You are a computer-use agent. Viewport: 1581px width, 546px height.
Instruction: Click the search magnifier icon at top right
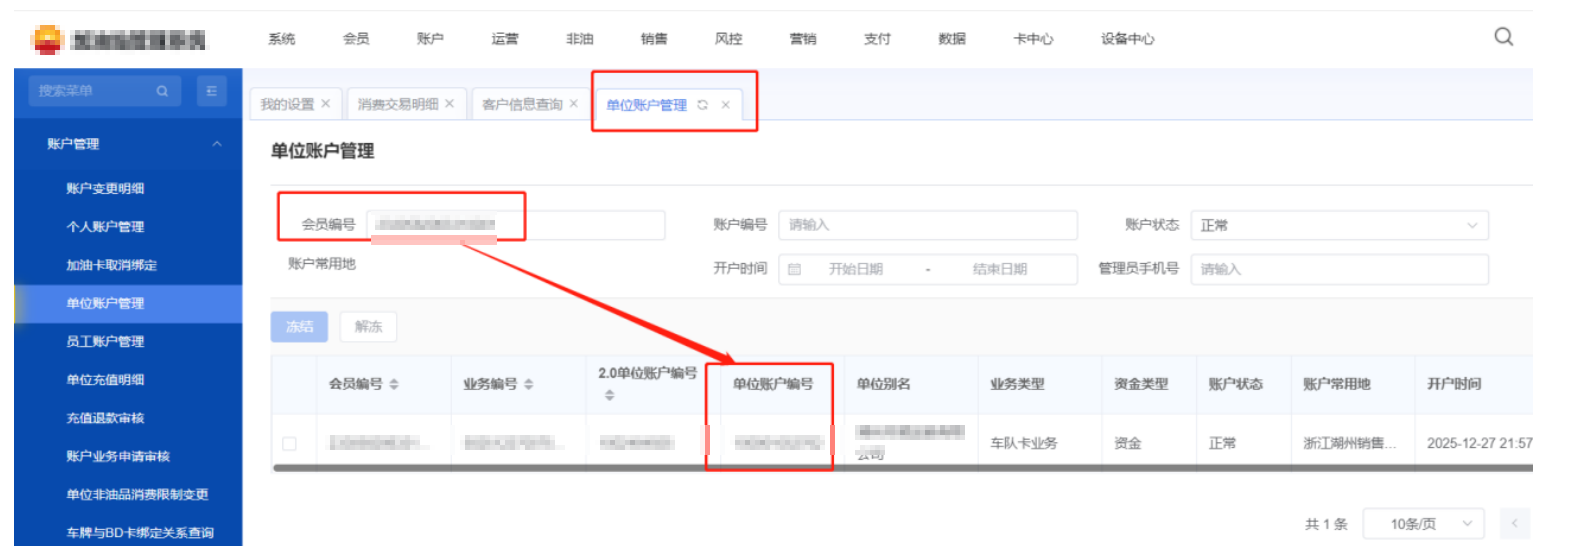pyautogui.click(x=1503, y=37)
